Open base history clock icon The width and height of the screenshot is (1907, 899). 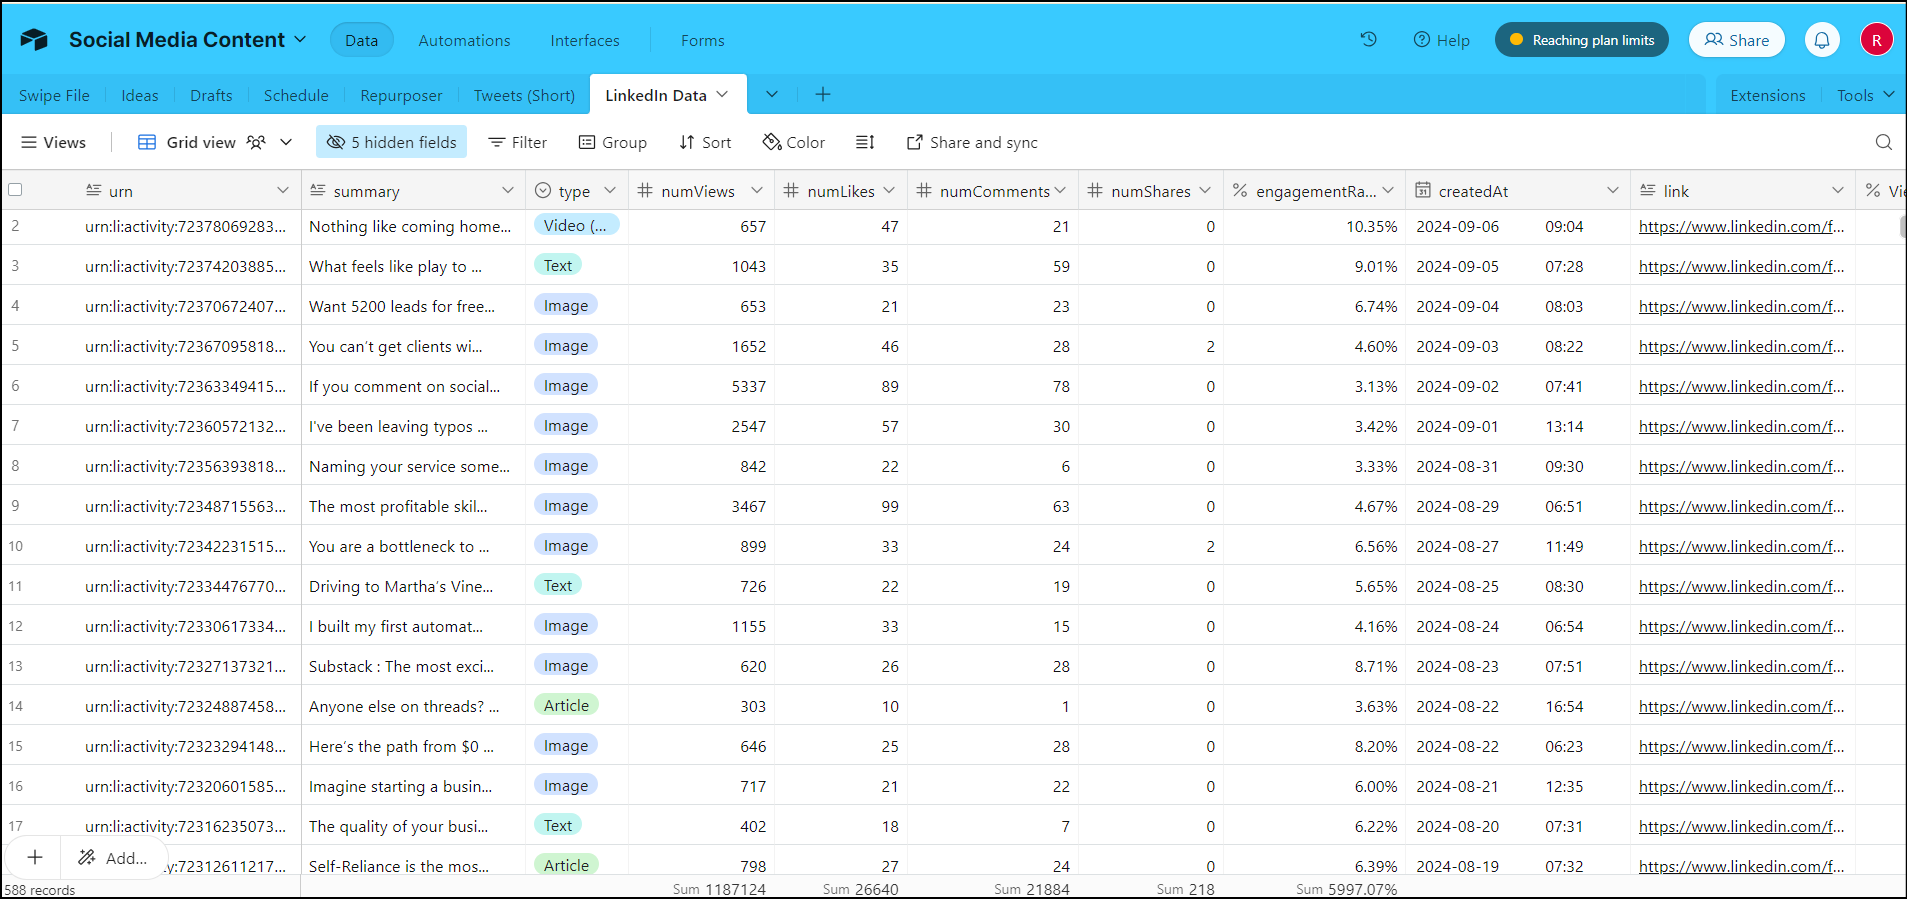1369,39
